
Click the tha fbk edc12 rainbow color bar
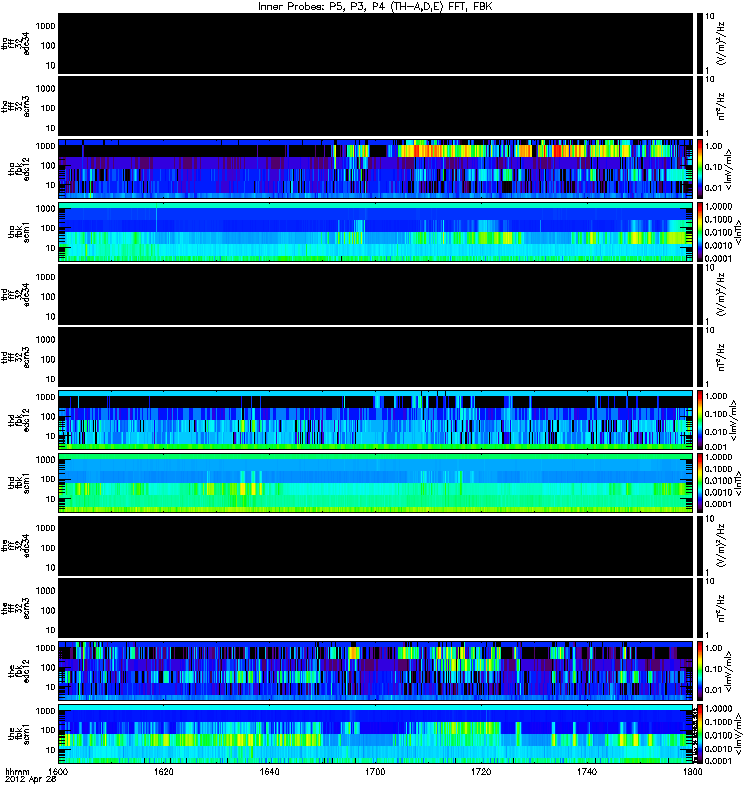click(x=700, y=170)
